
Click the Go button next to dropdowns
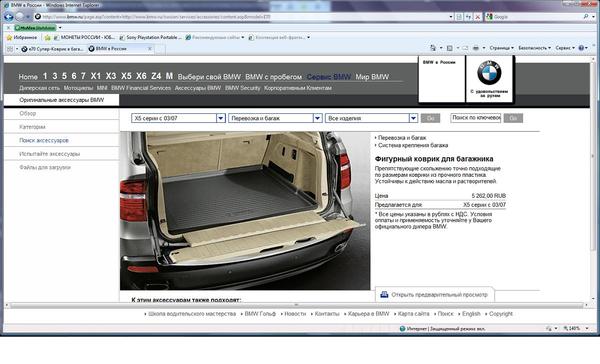tap(430, 118)
